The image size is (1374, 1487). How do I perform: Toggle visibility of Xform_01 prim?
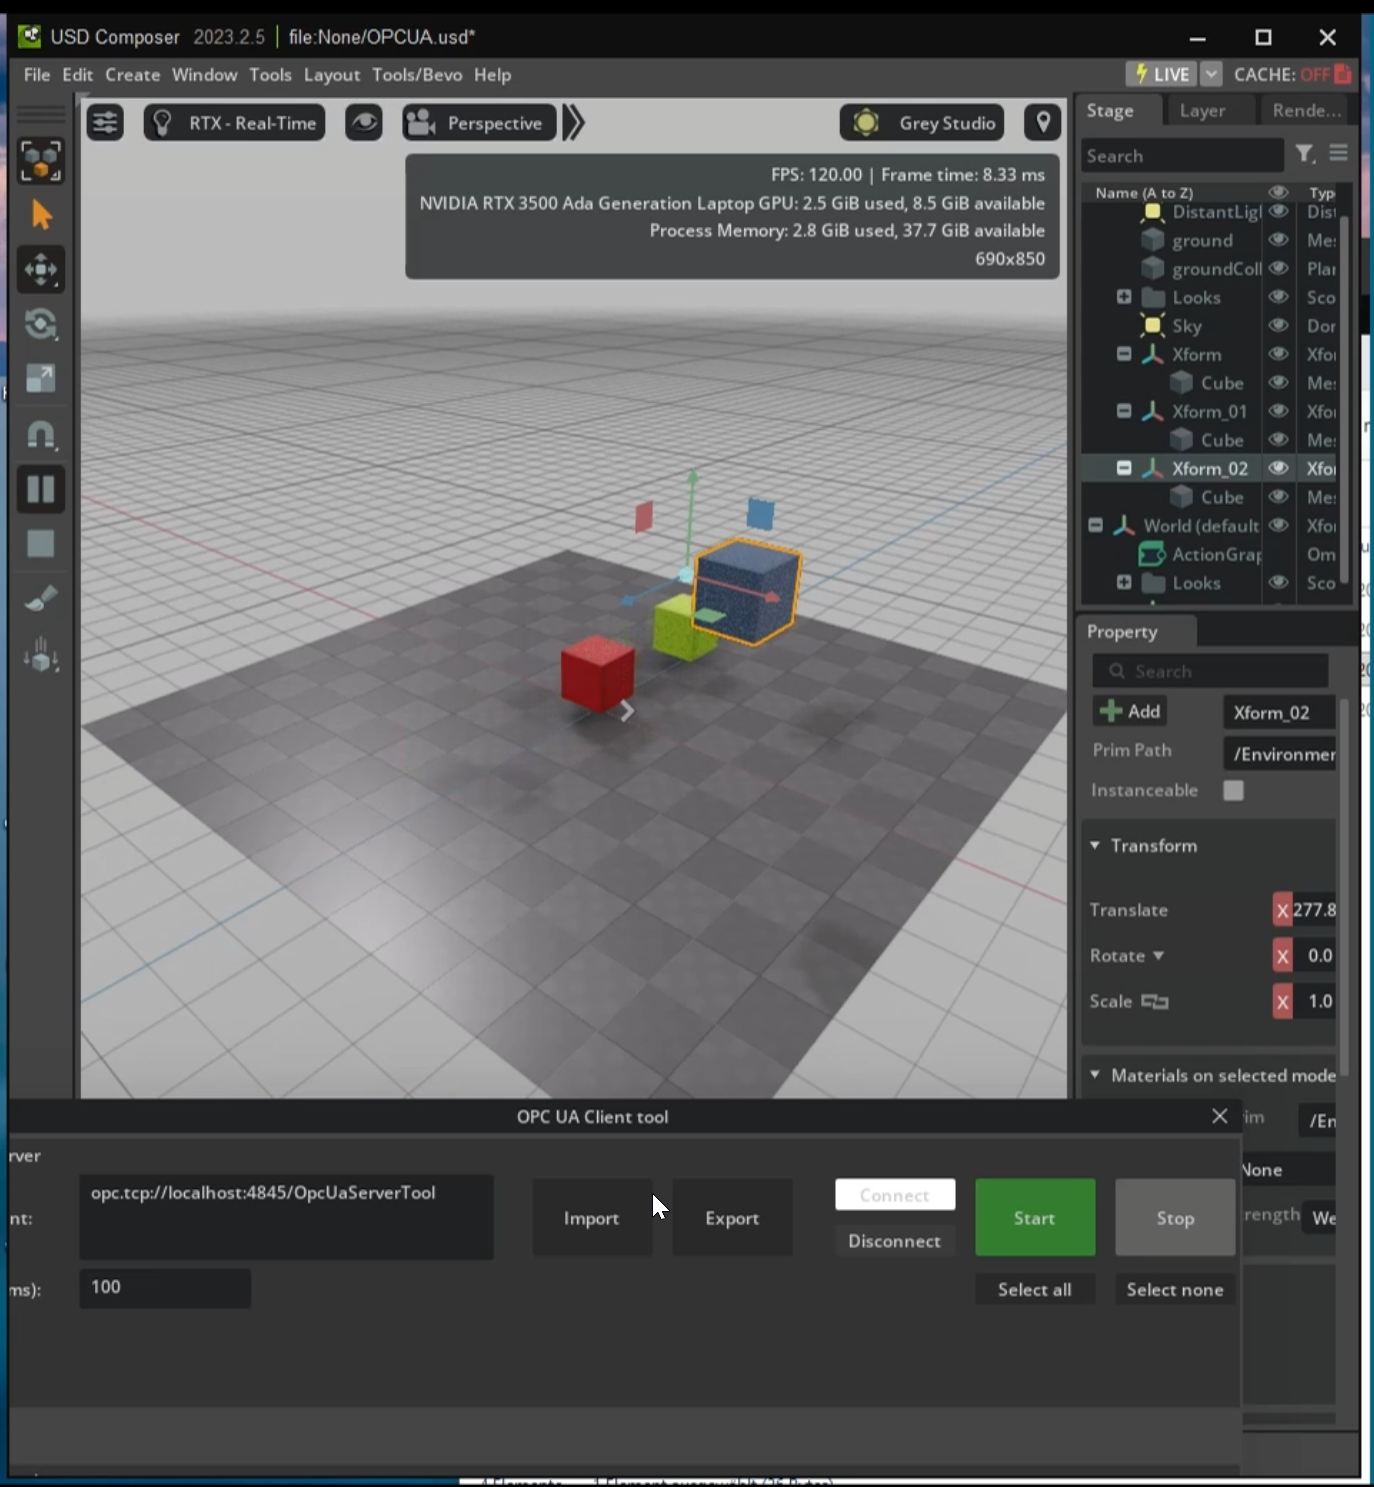point(1278,411)
